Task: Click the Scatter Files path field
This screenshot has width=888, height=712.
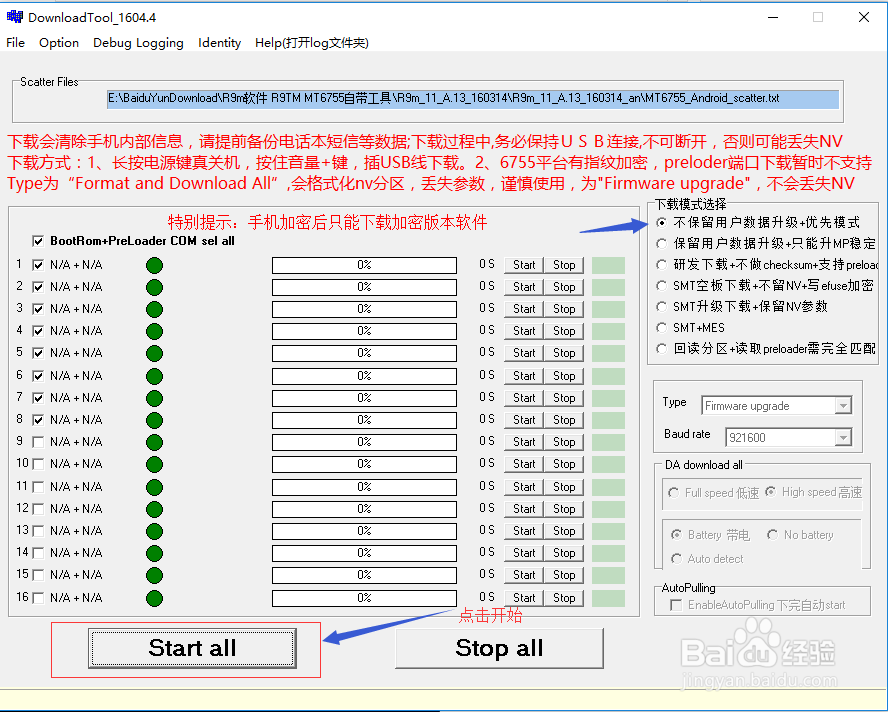Action: [472, 99]
